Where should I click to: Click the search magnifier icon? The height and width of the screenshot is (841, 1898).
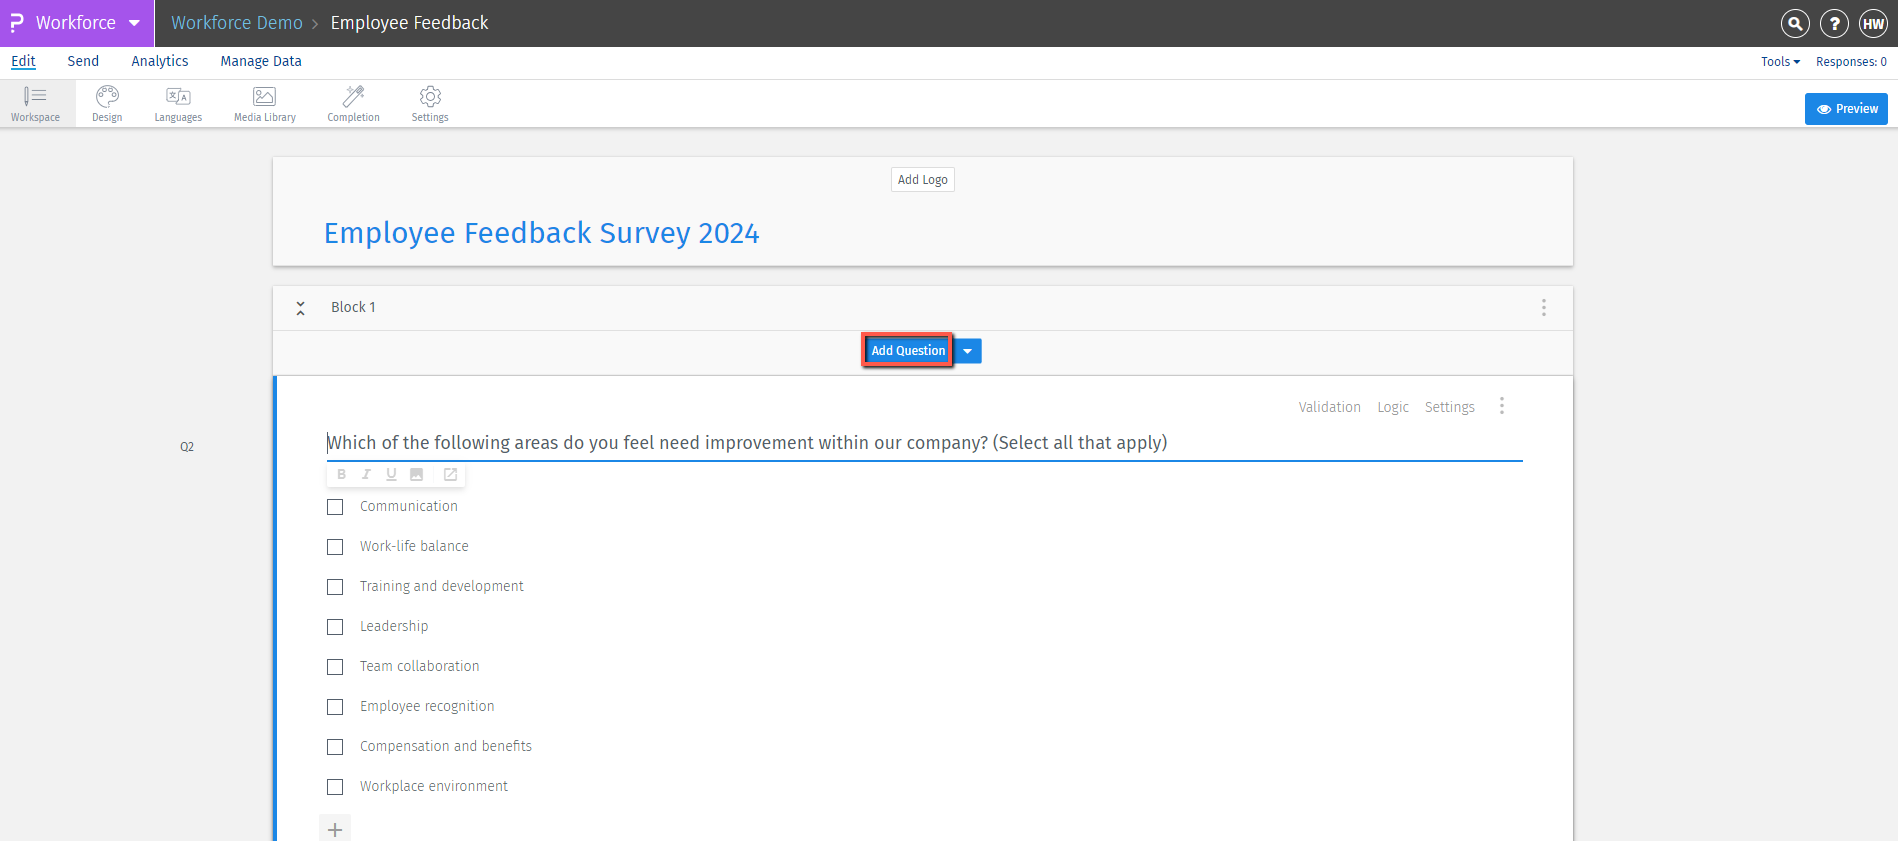(1795, 23)
